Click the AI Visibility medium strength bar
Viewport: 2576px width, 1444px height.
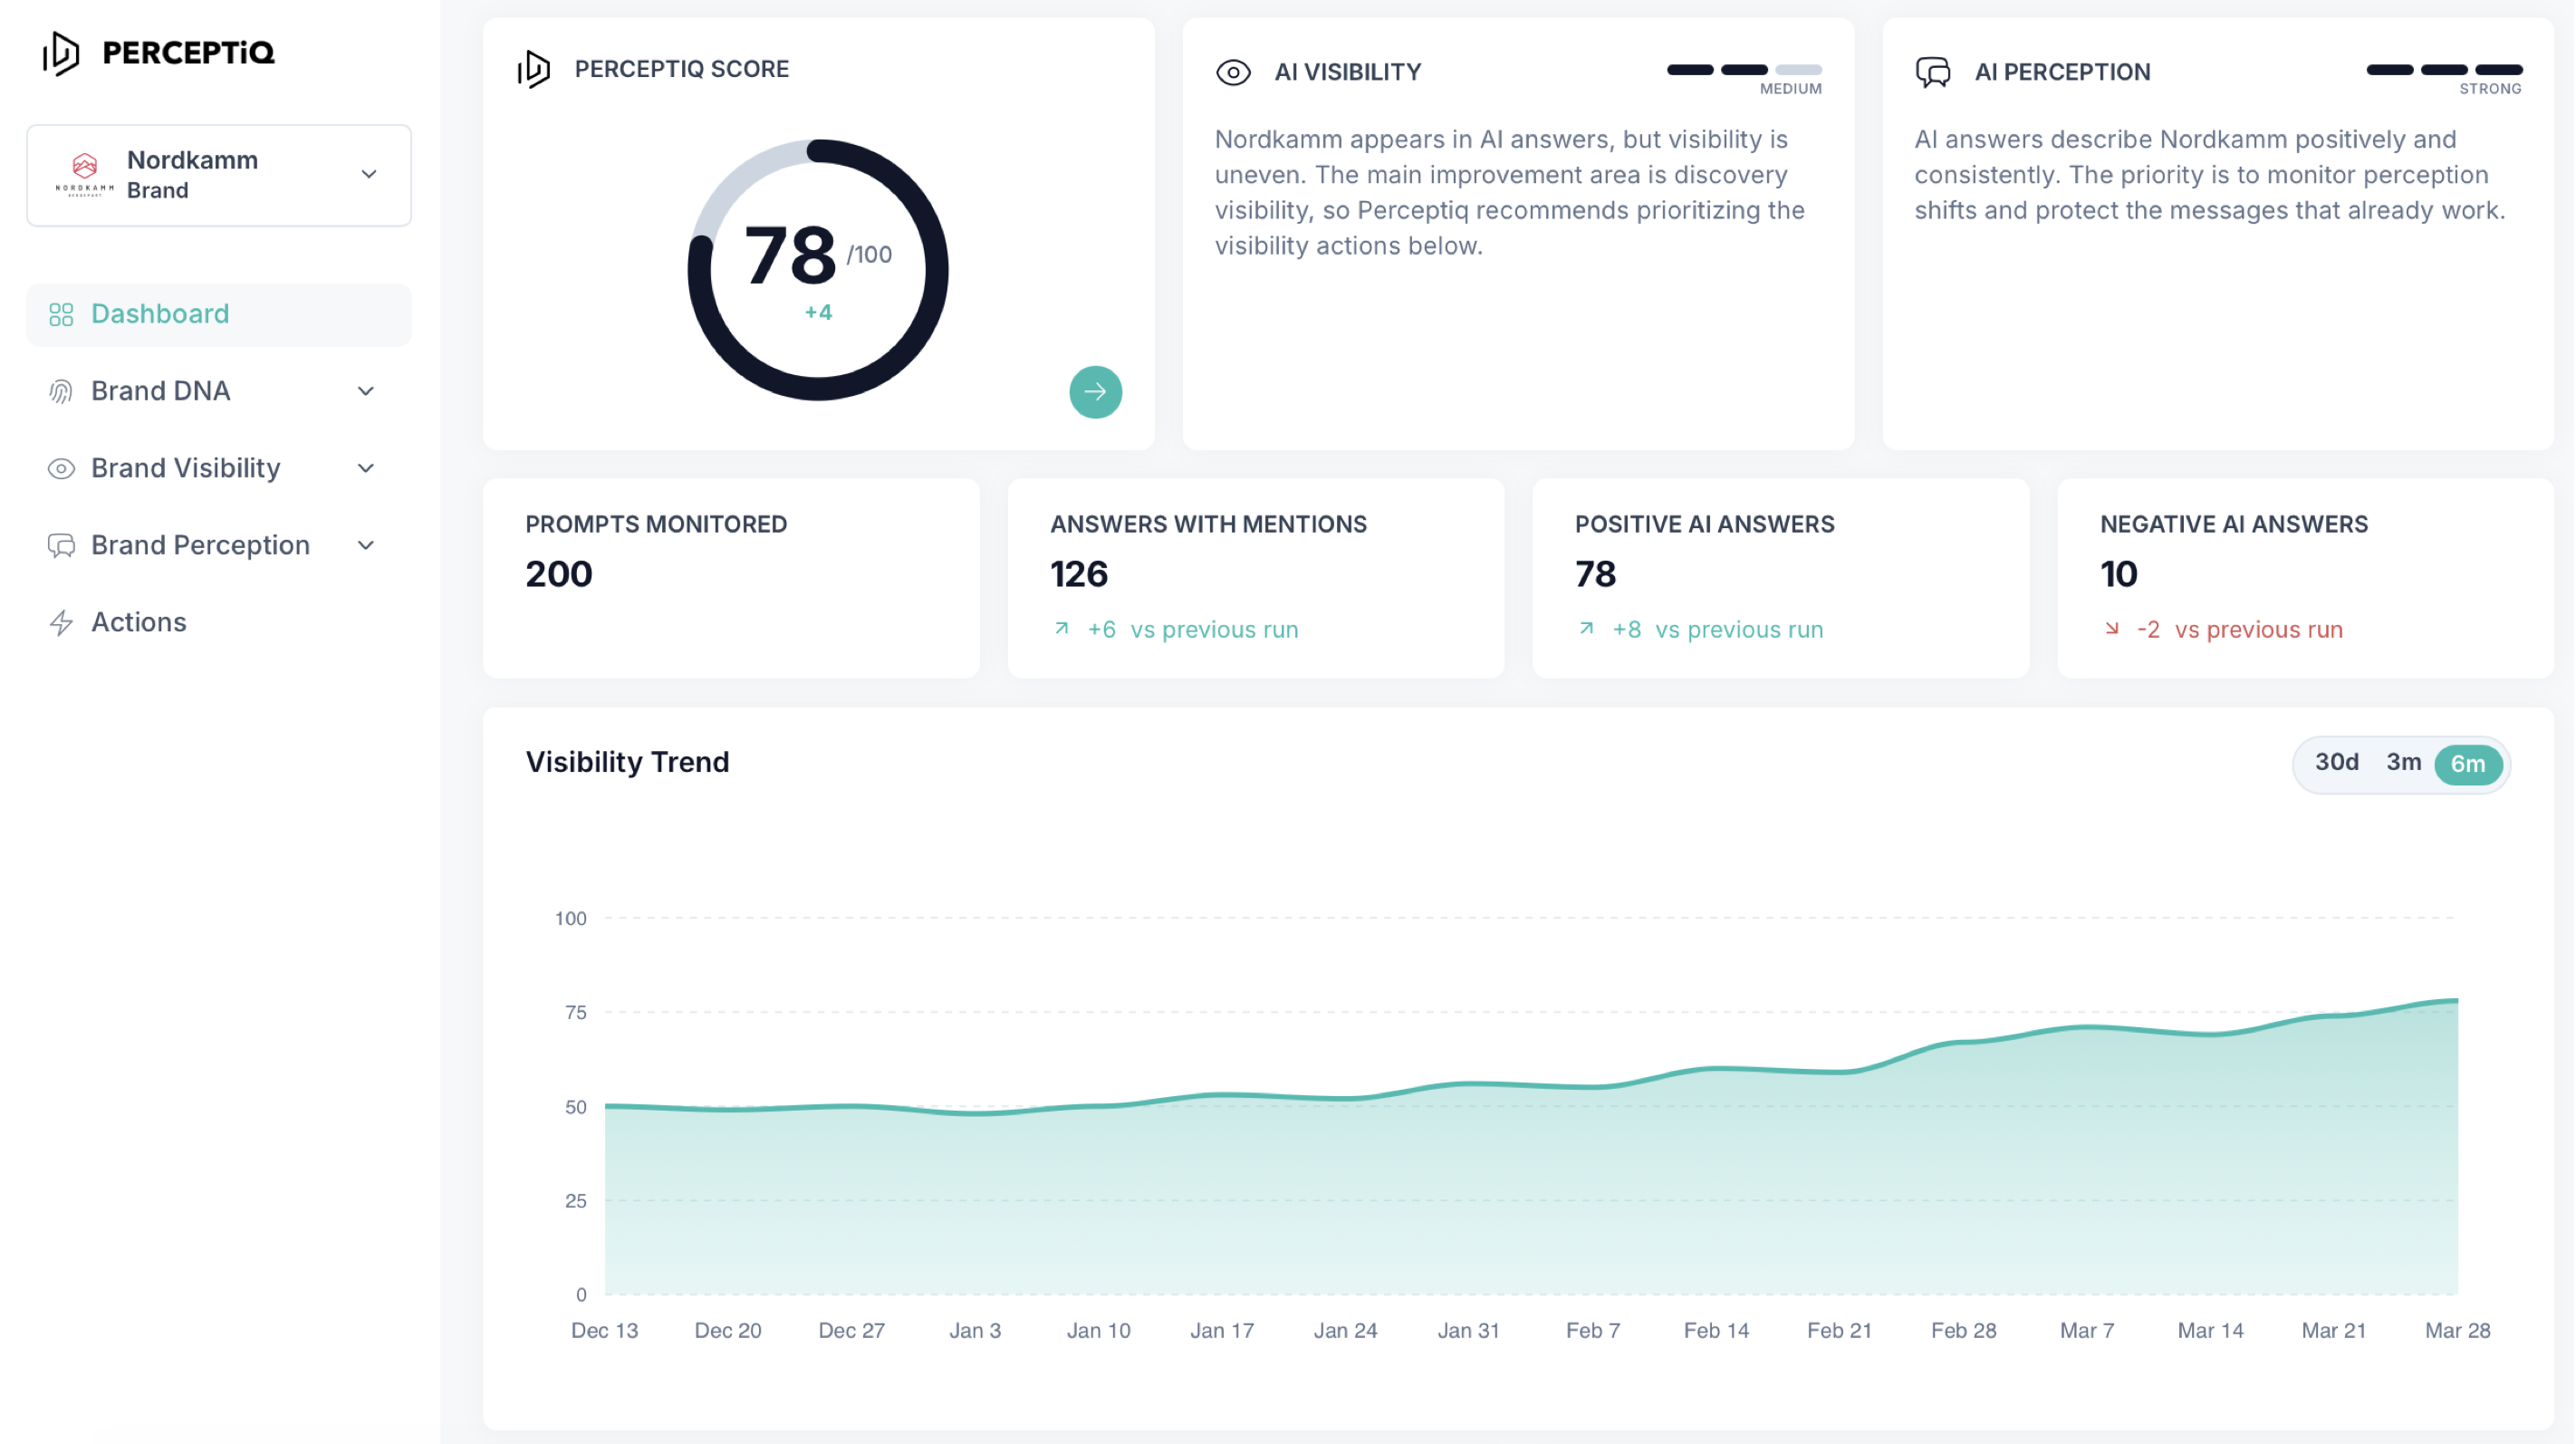[x=1744, y=70]
